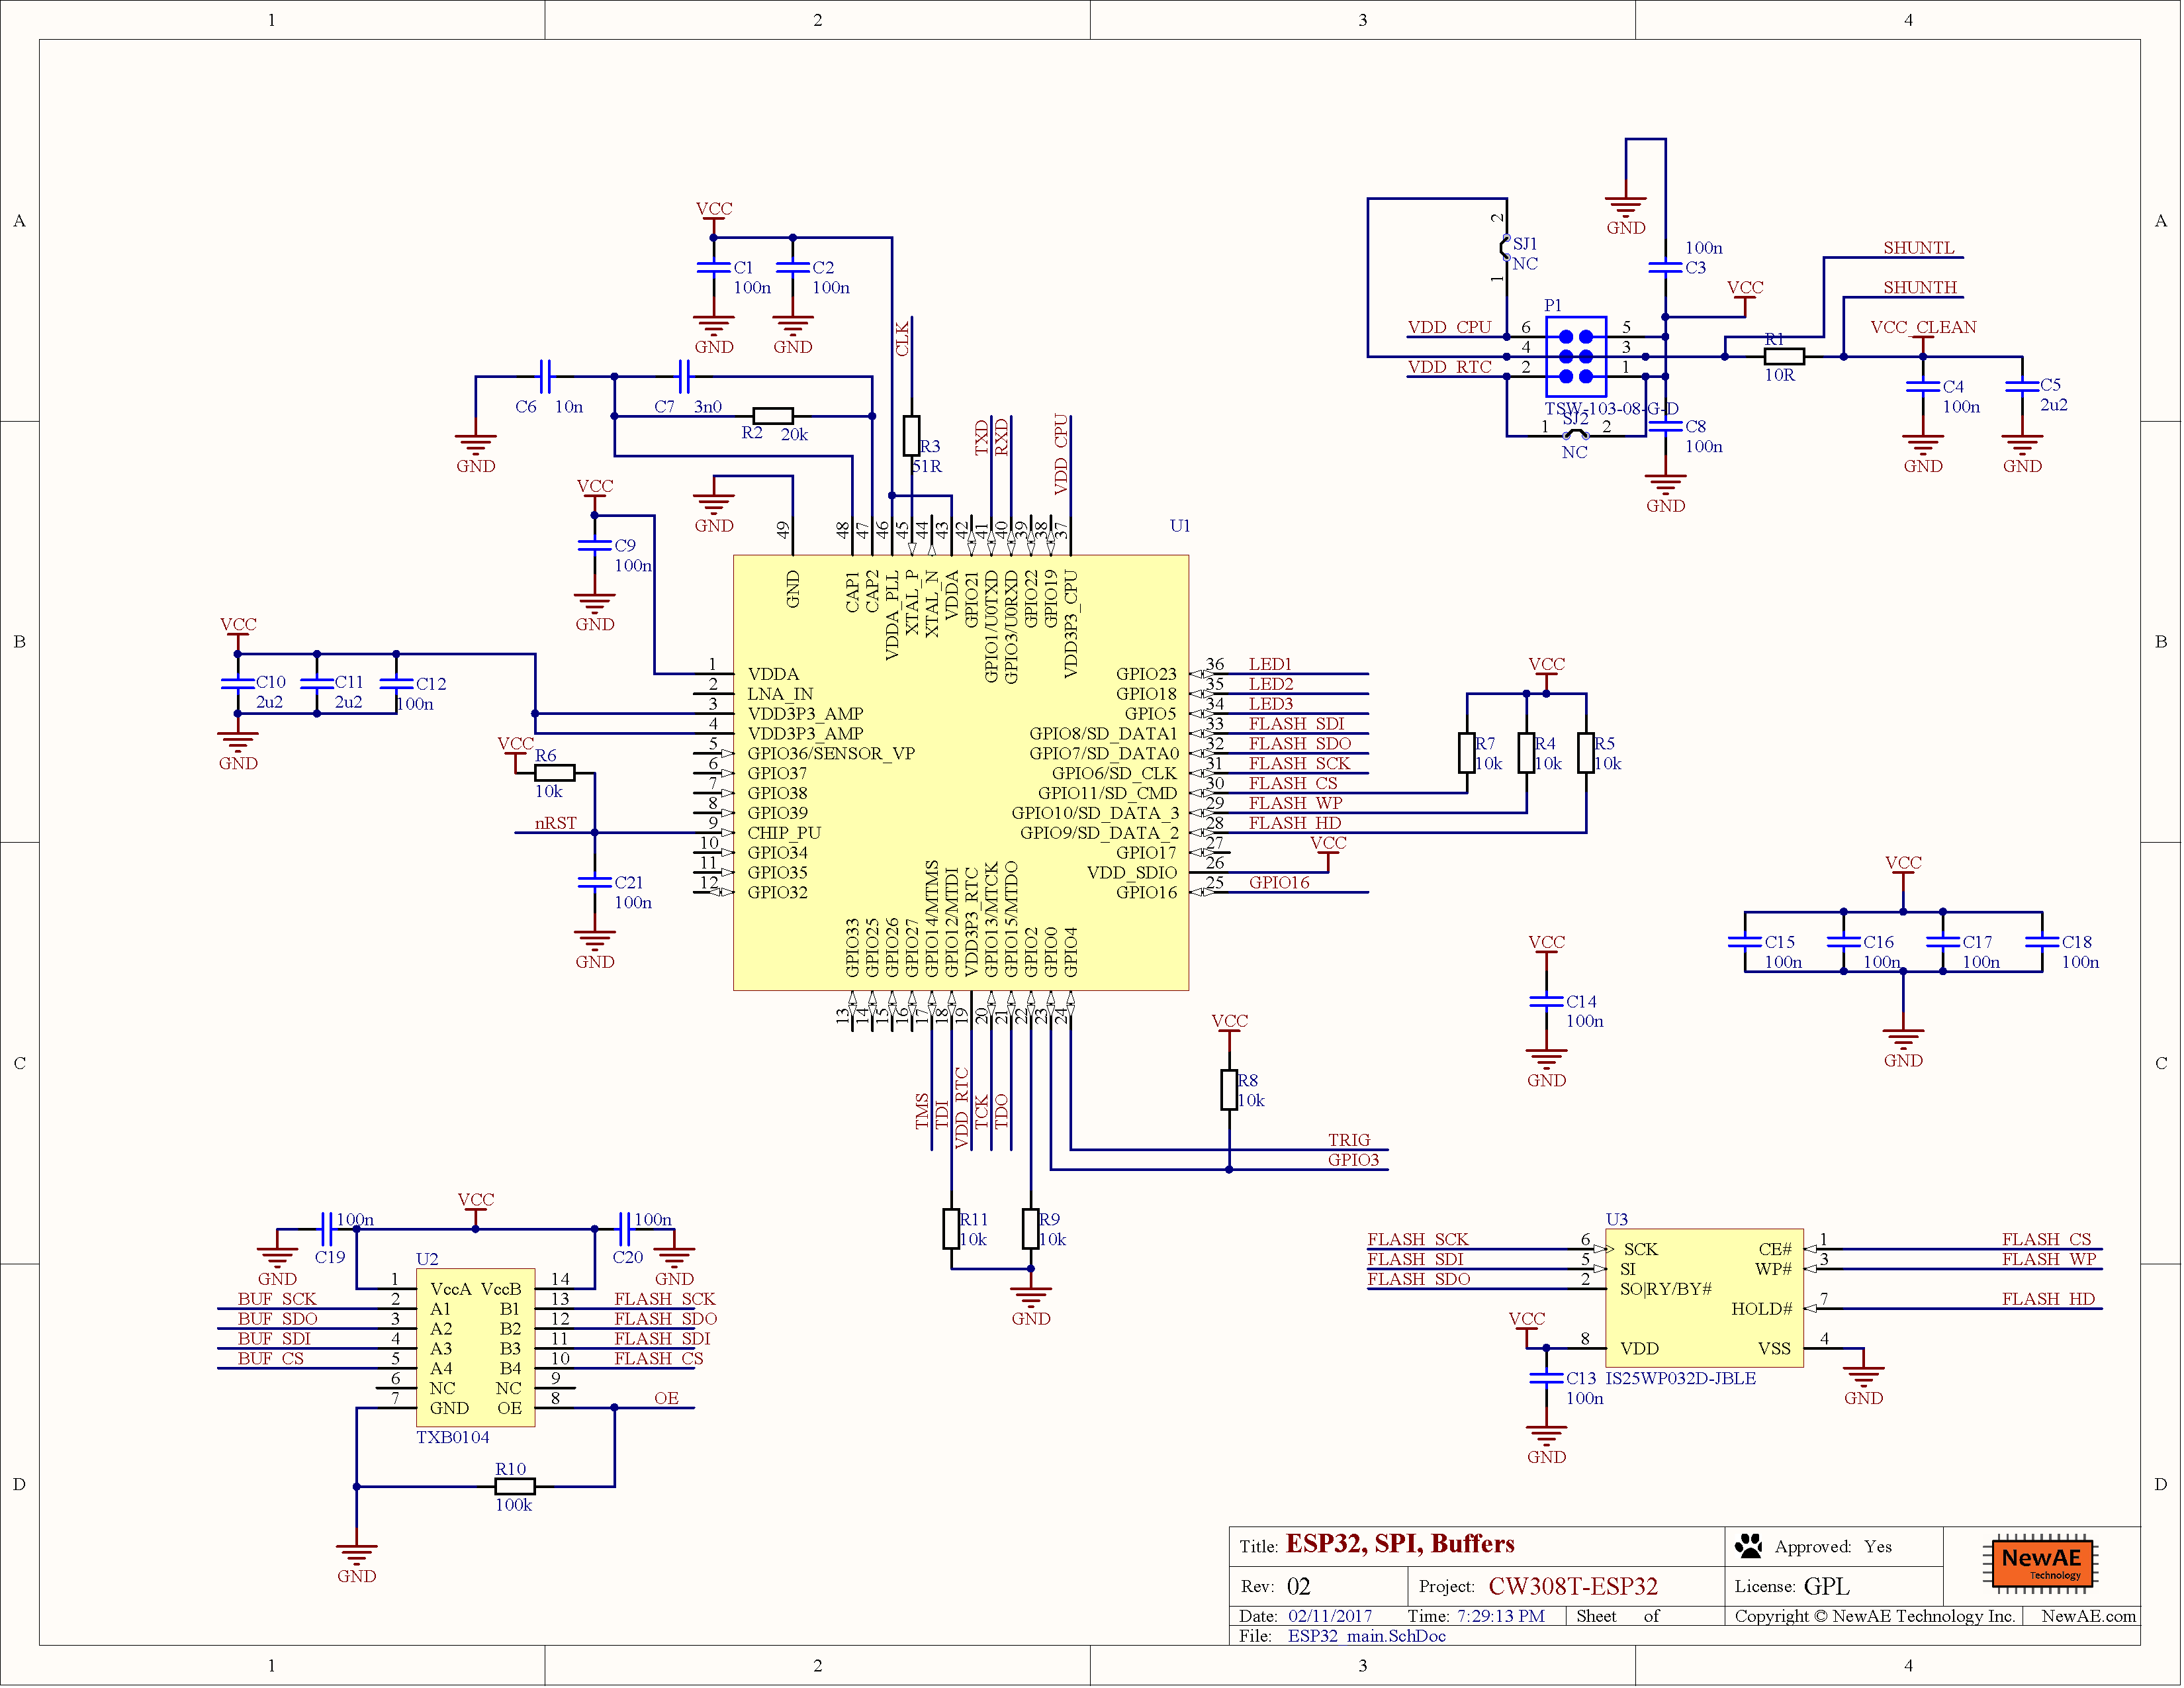
Task: Select the U1 ESP32 chip body
Action: [x=962, y=773]
